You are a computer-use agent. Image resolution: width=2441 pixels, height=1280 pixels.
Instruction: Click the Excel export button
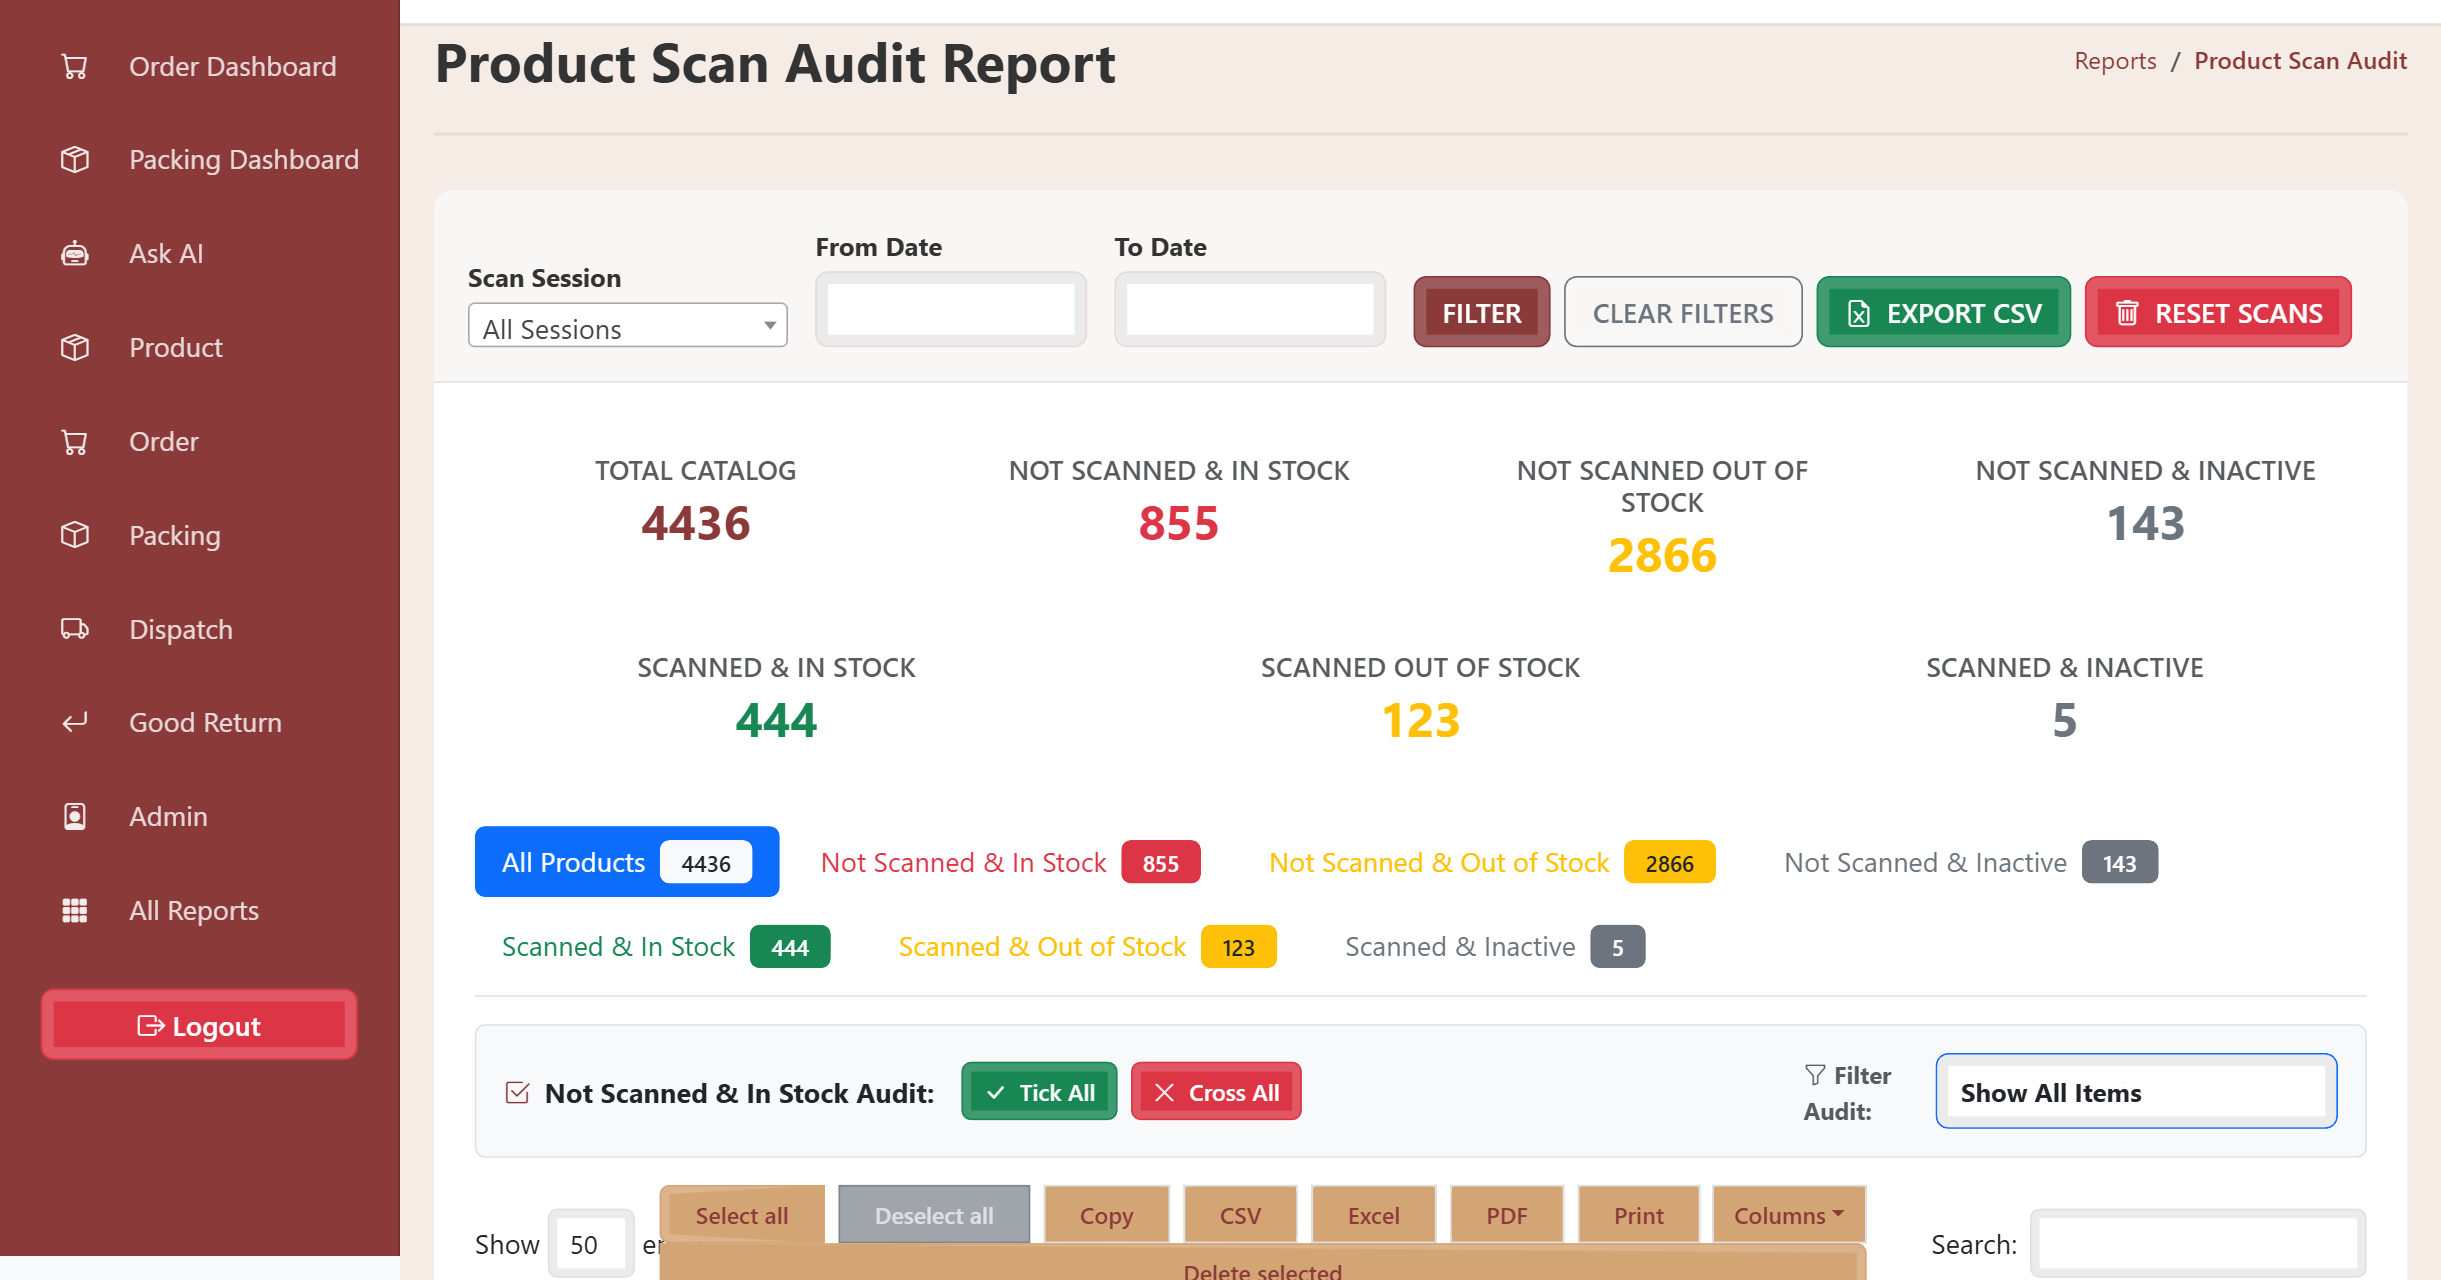coord(1373,1215)
